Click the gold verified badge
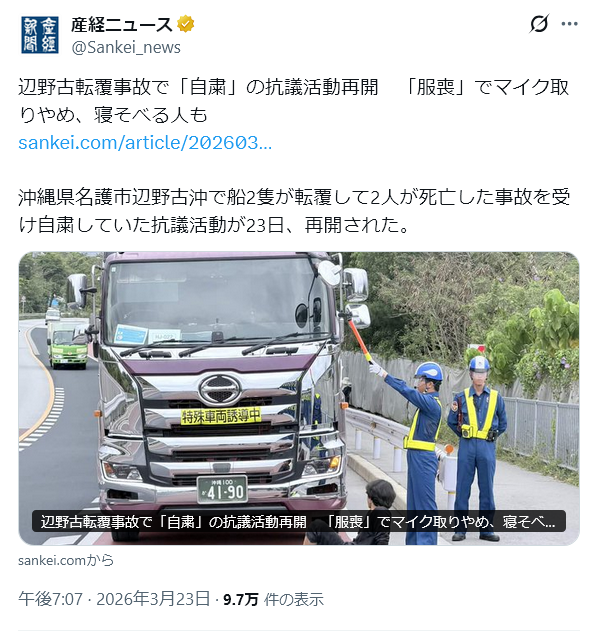This screenshot has width=598, height=631. coord(186,25)
